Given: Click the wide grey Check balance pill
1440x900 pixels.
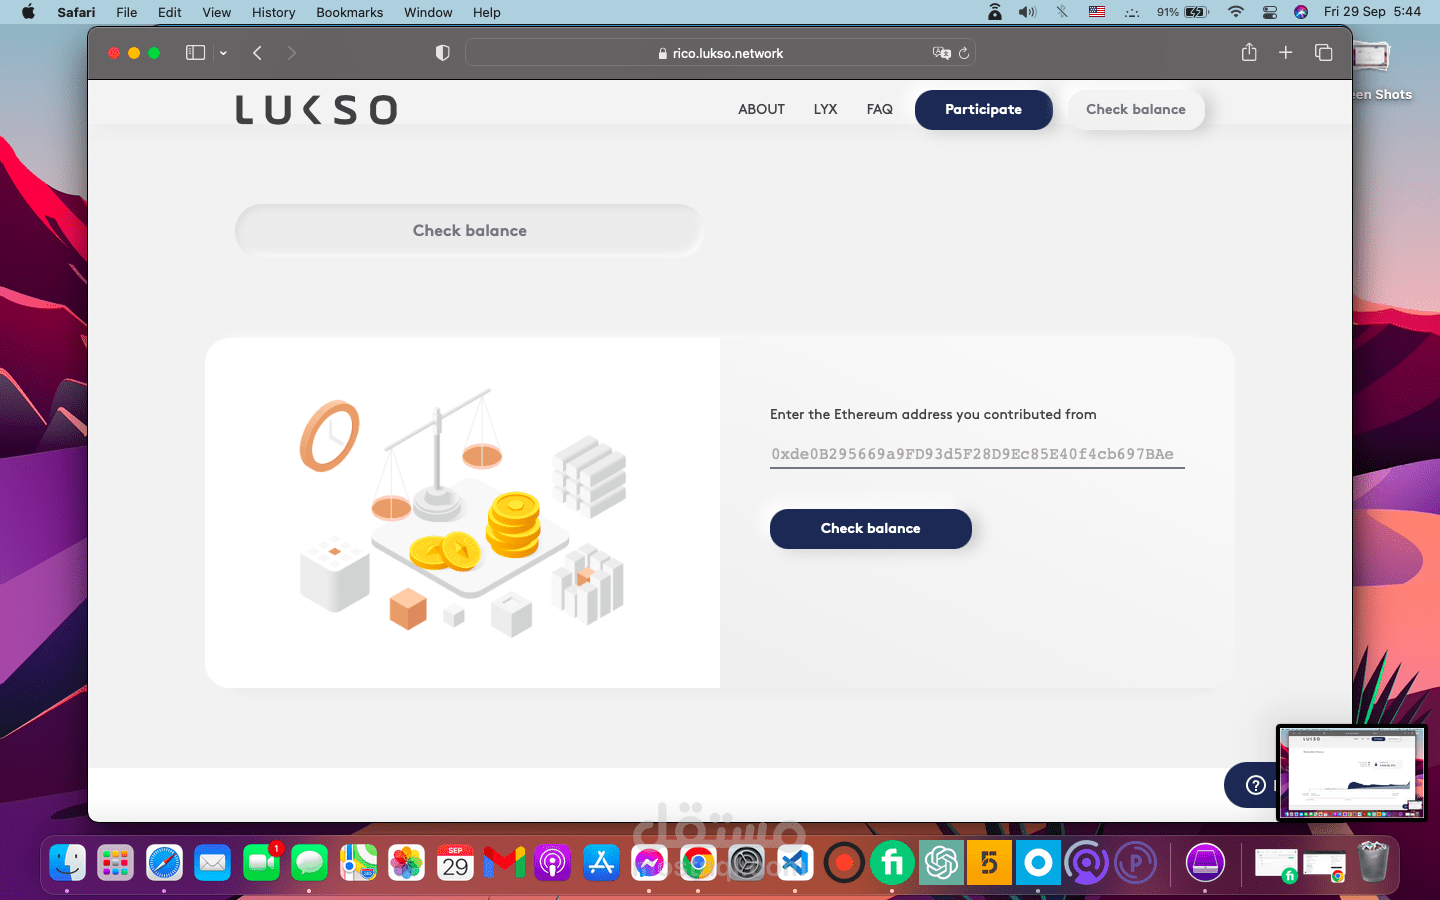Looking at the screenshot, I should pos(469,230).
